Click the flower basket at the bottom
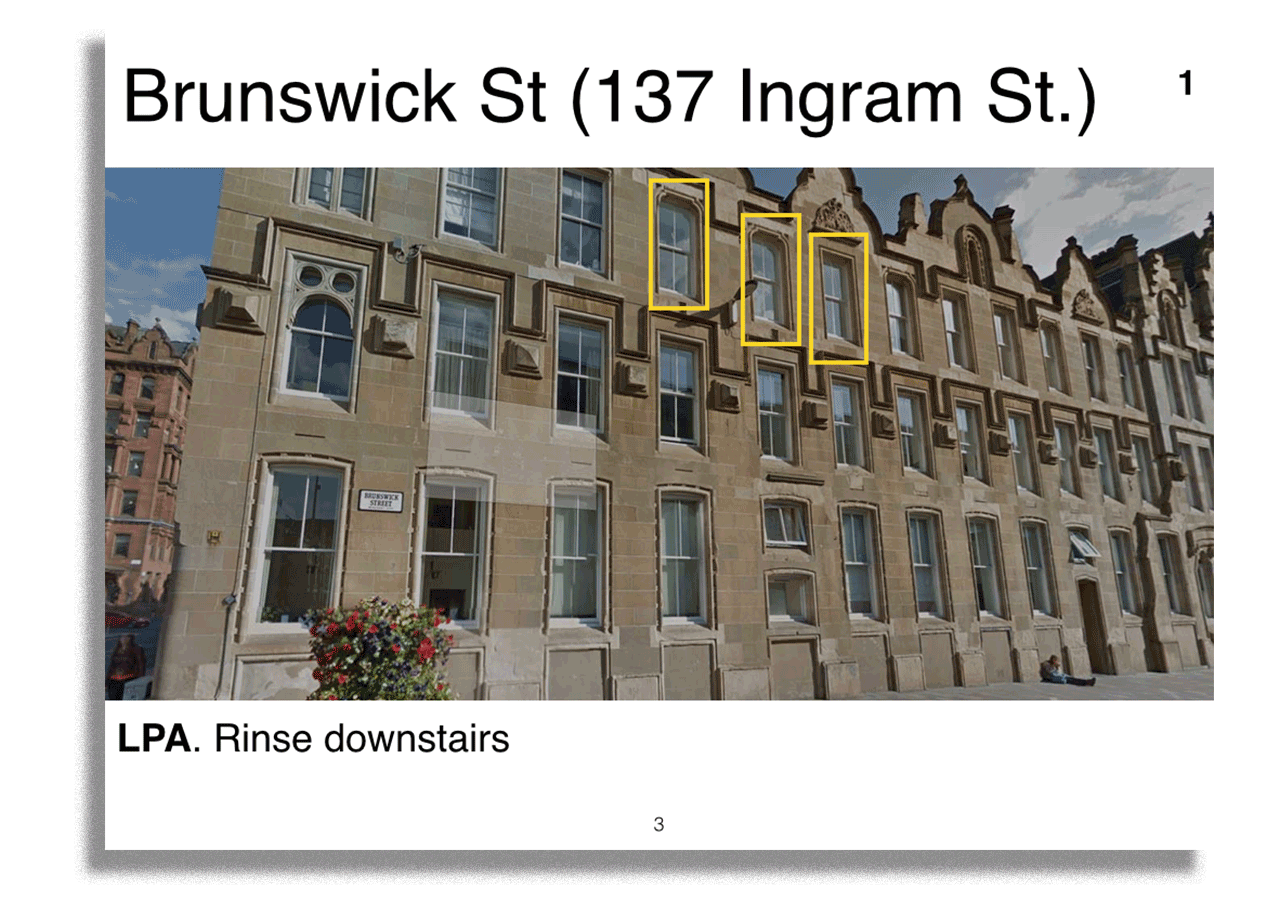1276x907 pixels. pyautogui.click(x=379, y=648)
